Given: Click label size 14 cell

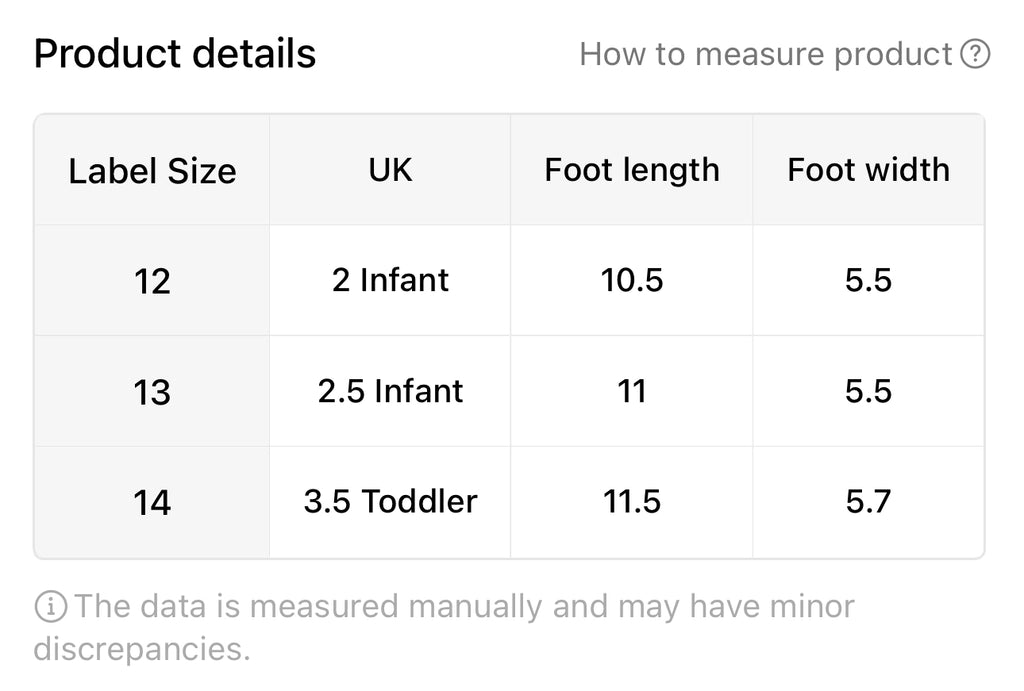Looking at the screenshot, I should pyautogui.click(x=152, y=502).
